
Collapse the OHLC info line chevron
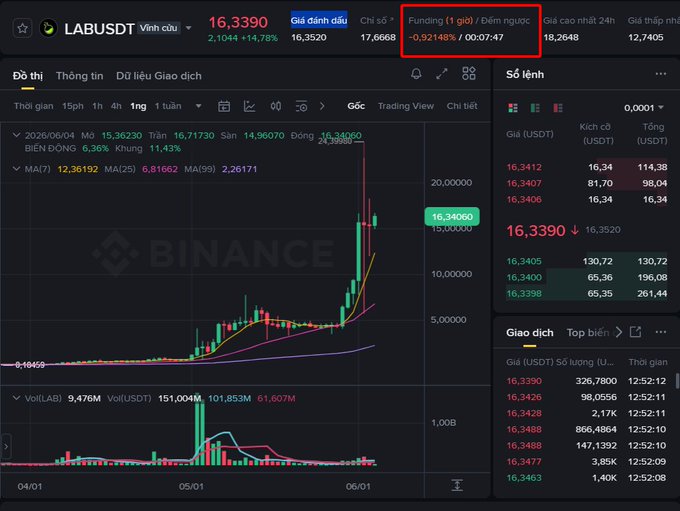click(16, 135)
